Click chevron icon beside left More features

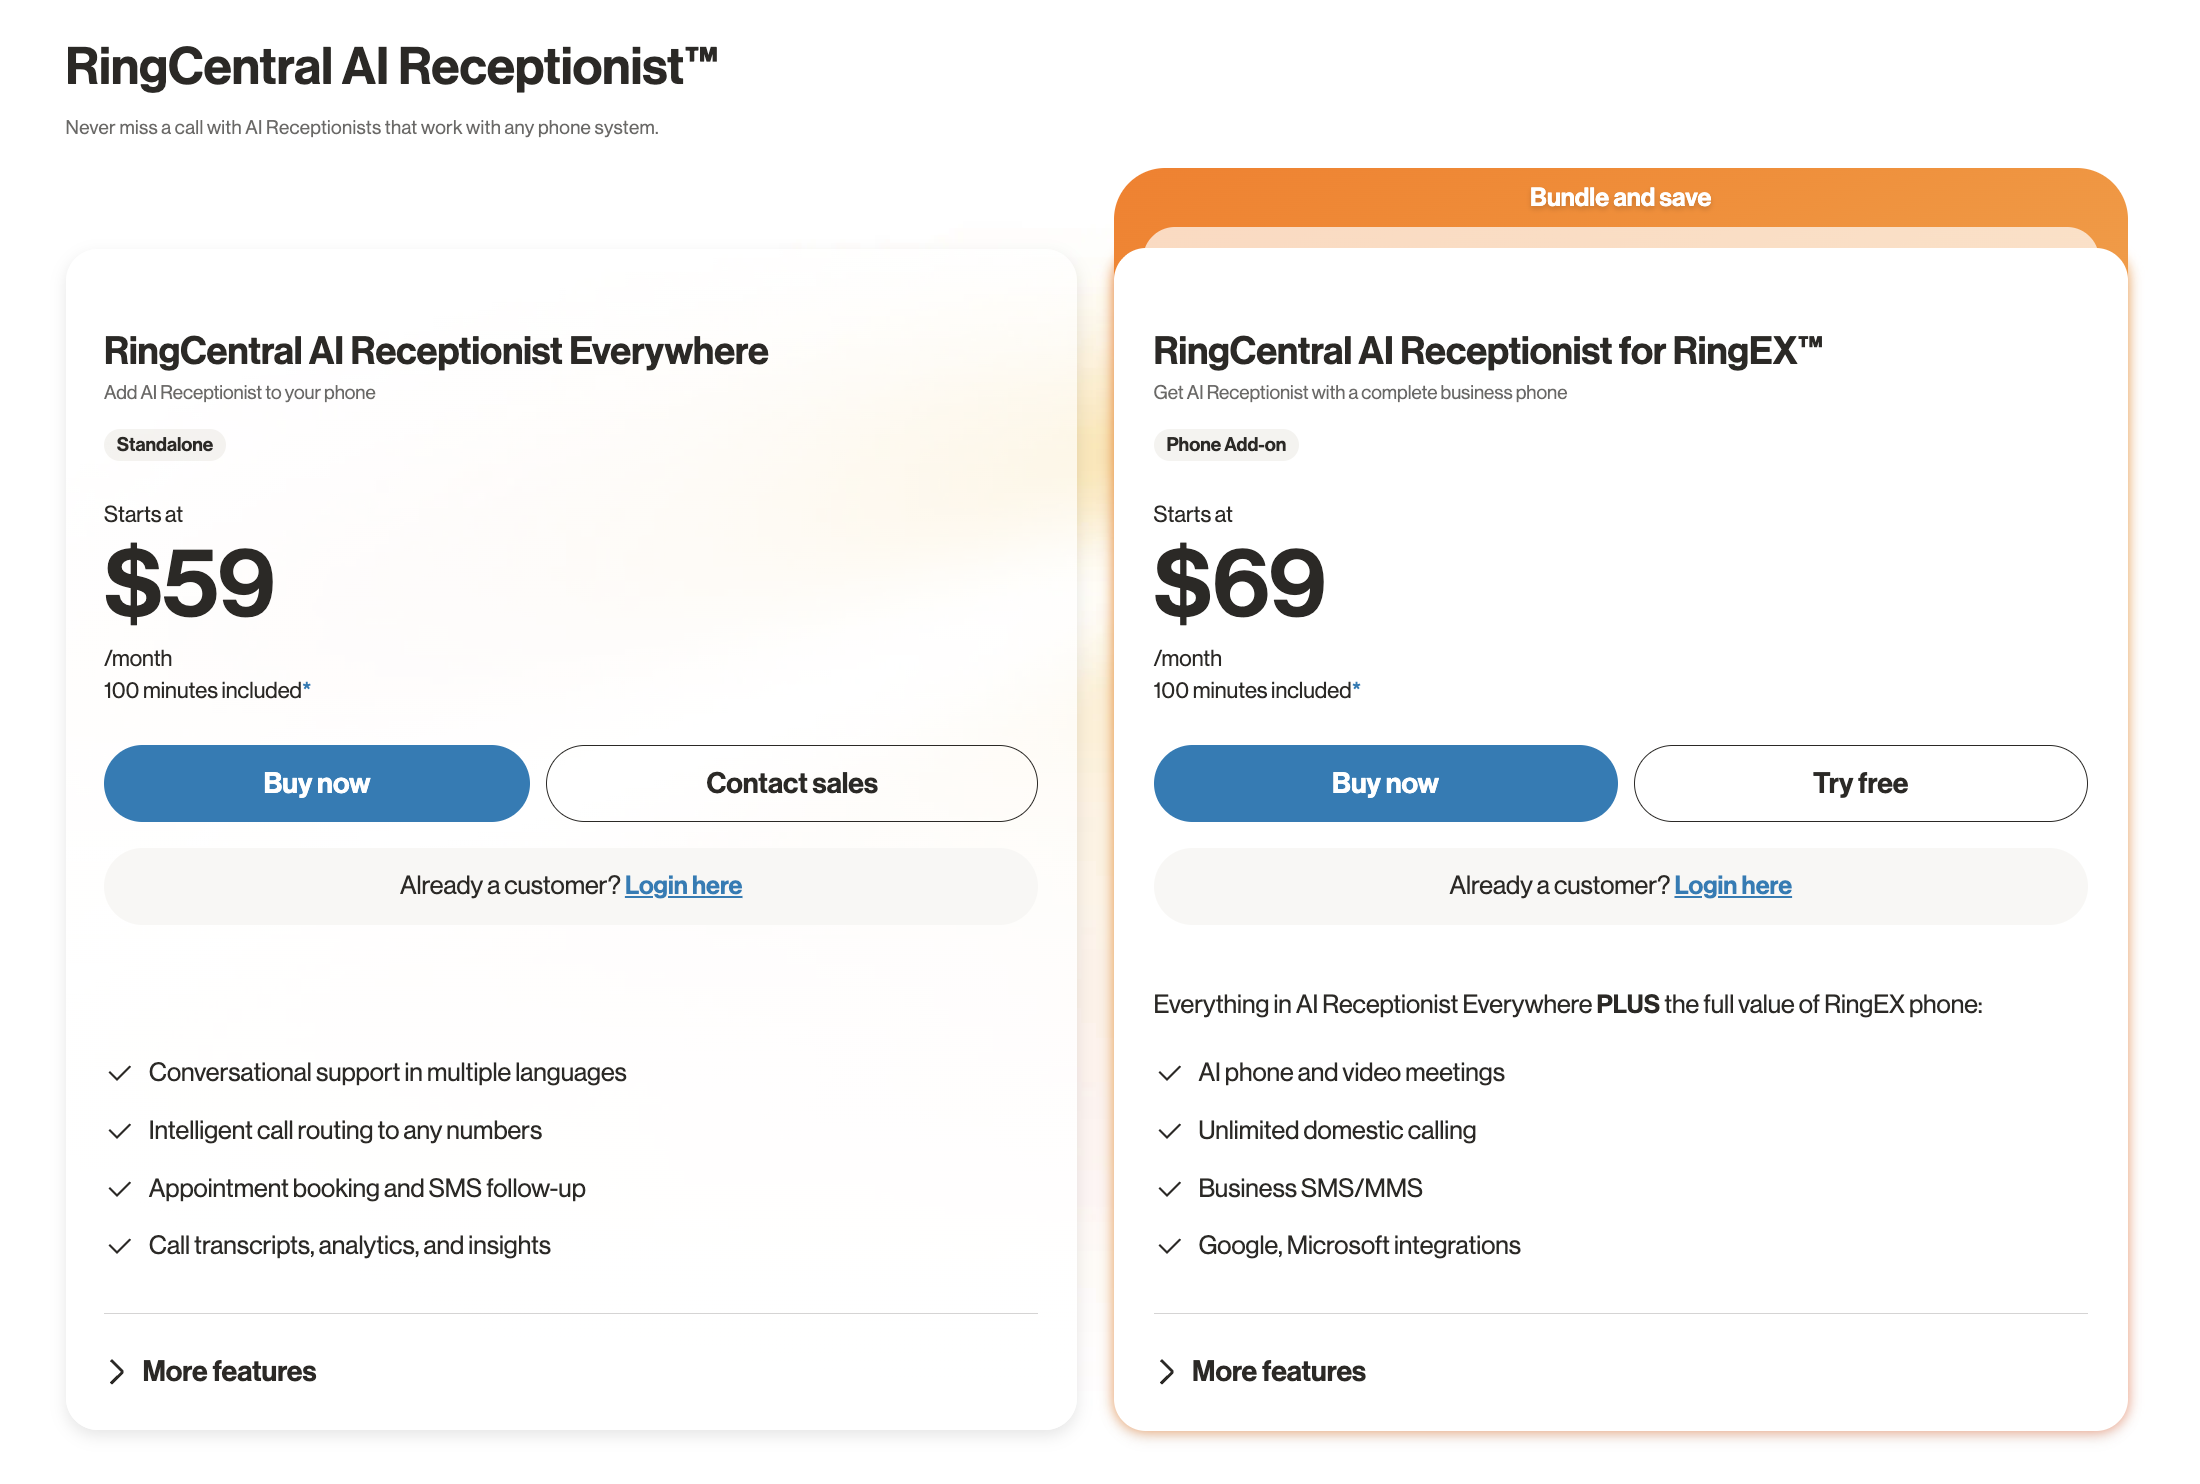(117, 1372)
